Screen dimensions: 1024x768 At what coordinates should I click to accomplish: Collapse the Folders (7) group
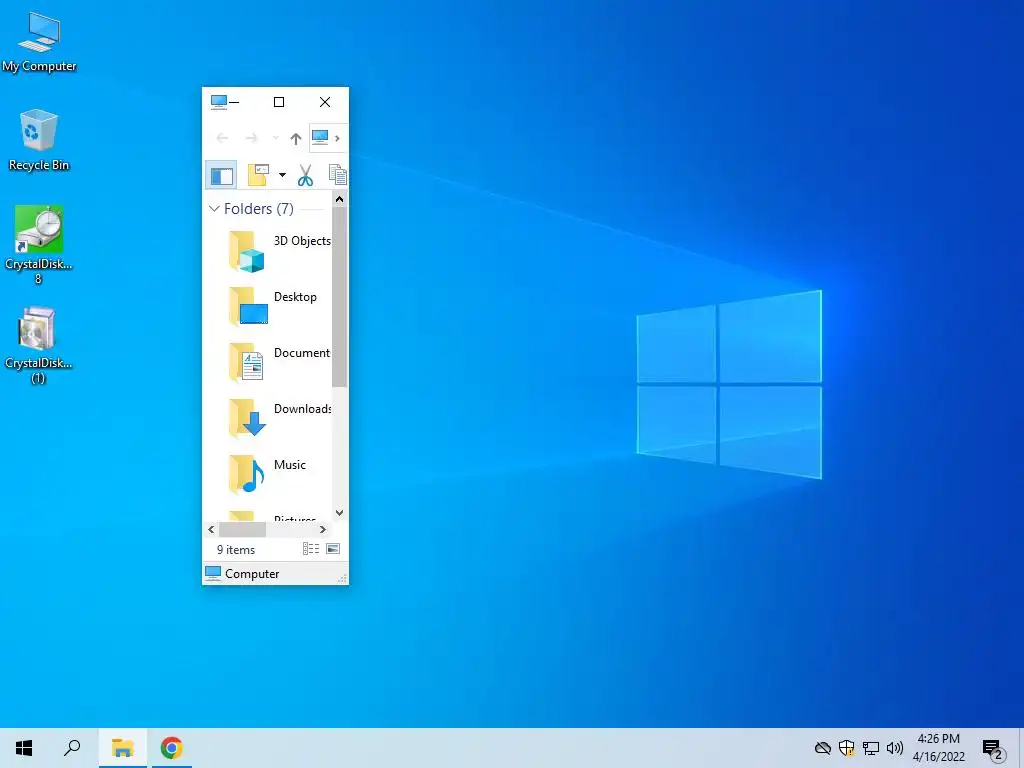[x=214, y=208]
